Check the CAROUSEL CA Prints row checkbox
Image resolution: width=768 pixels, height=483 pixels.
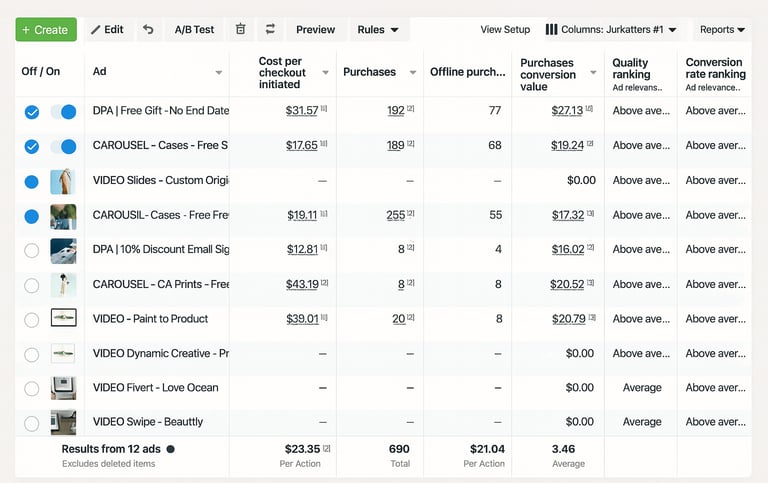[x=32, y=285]
